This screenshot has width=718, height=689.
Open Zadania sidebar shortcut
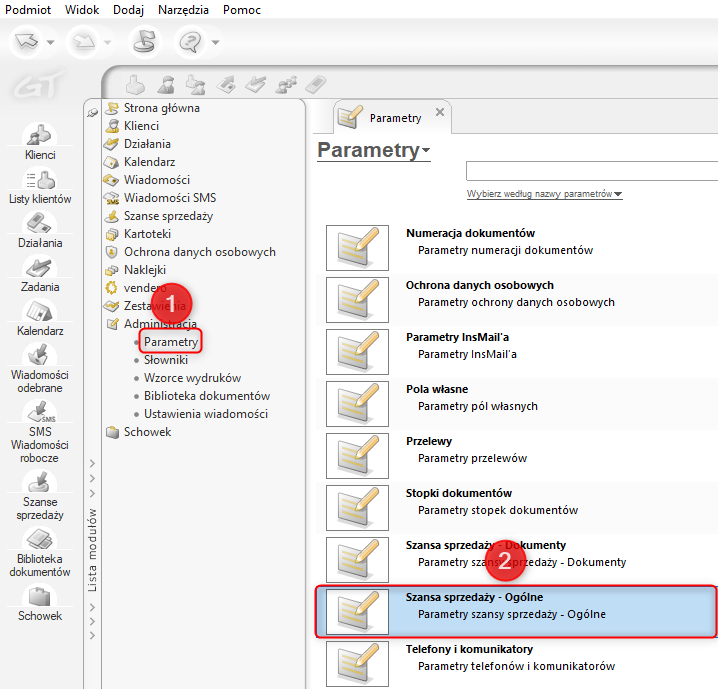point(40,274)
